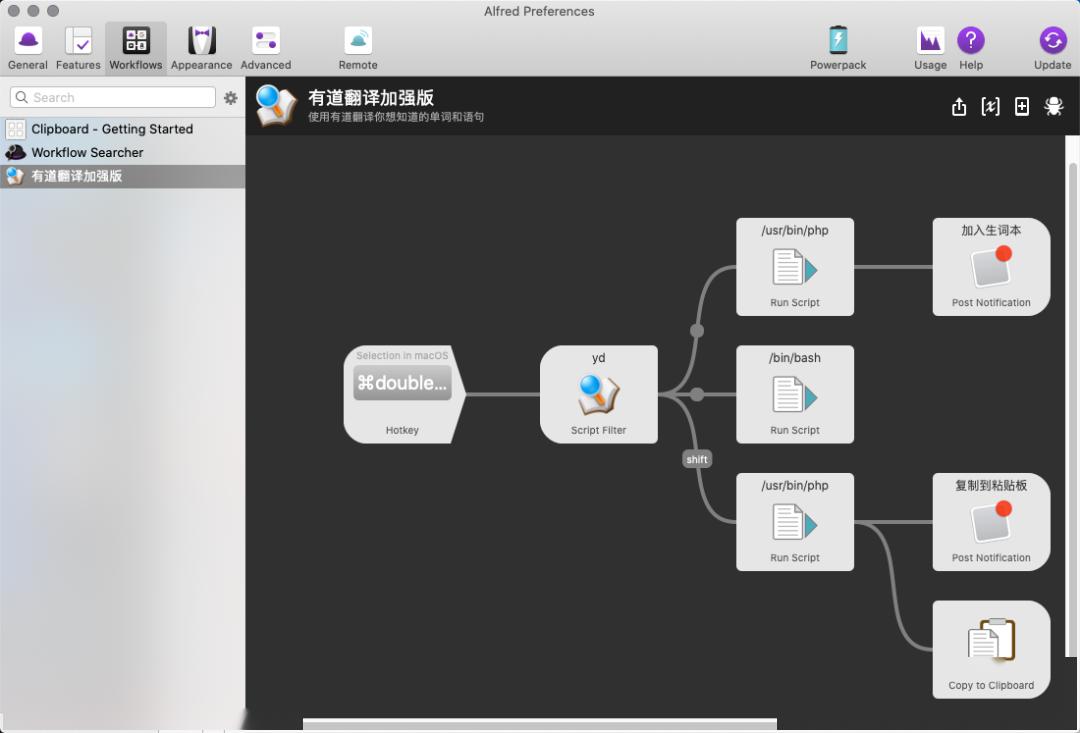Select Clipboard - Getting Started workflow

pos(123,129)
